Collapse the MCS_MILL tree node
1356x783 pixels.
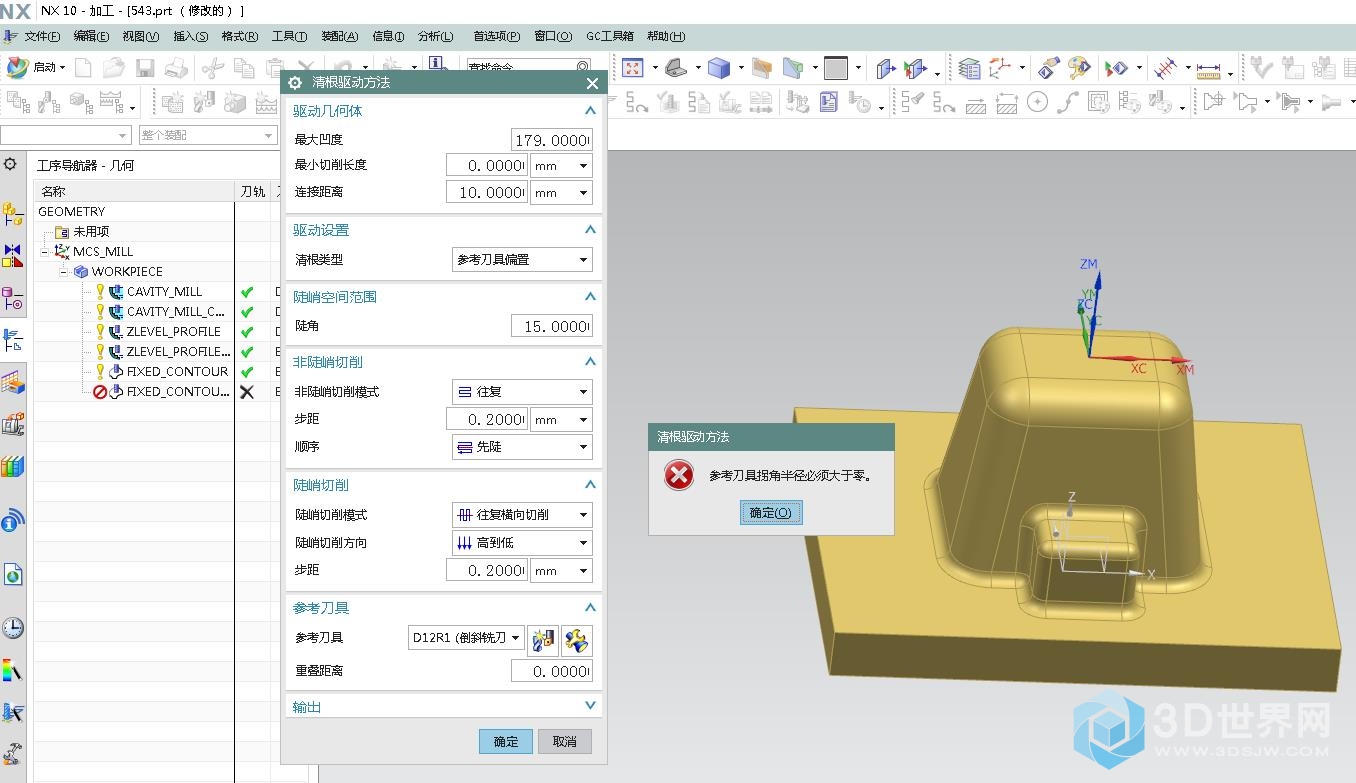pos(45,252)
